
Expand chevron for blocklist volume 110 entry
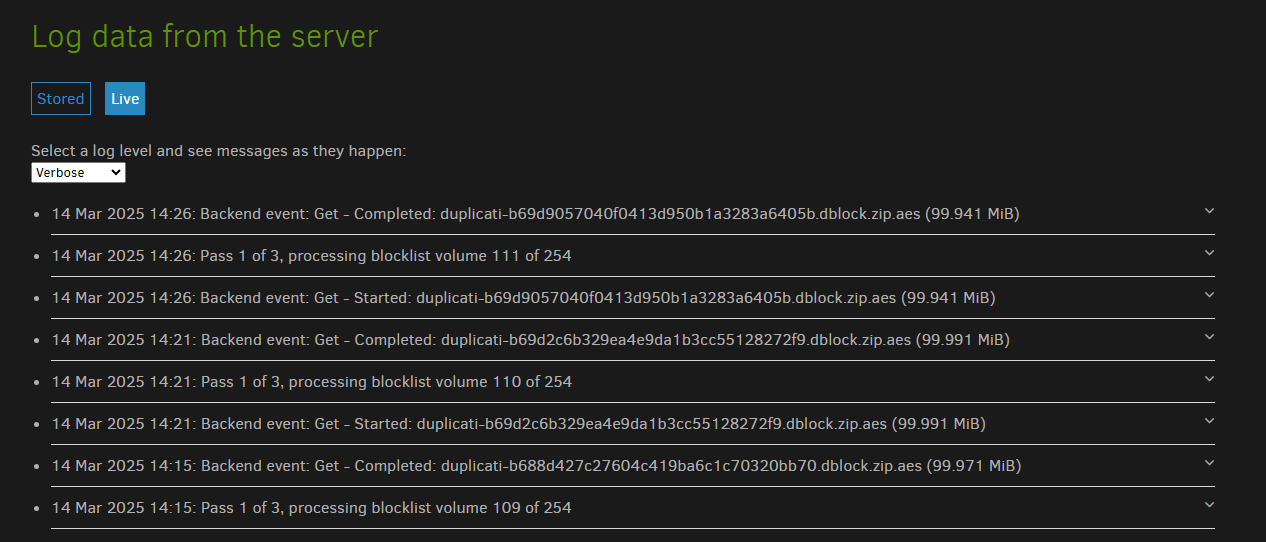[1209, 379]
